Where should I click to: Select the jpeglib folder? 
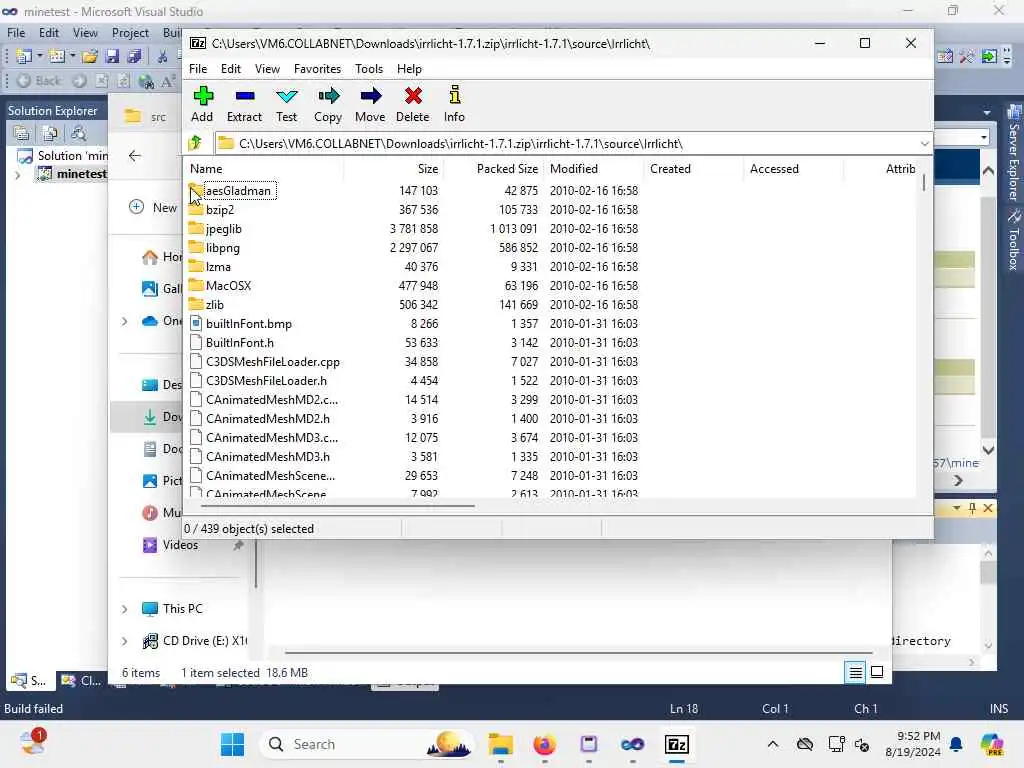click(x=223, y=229)
